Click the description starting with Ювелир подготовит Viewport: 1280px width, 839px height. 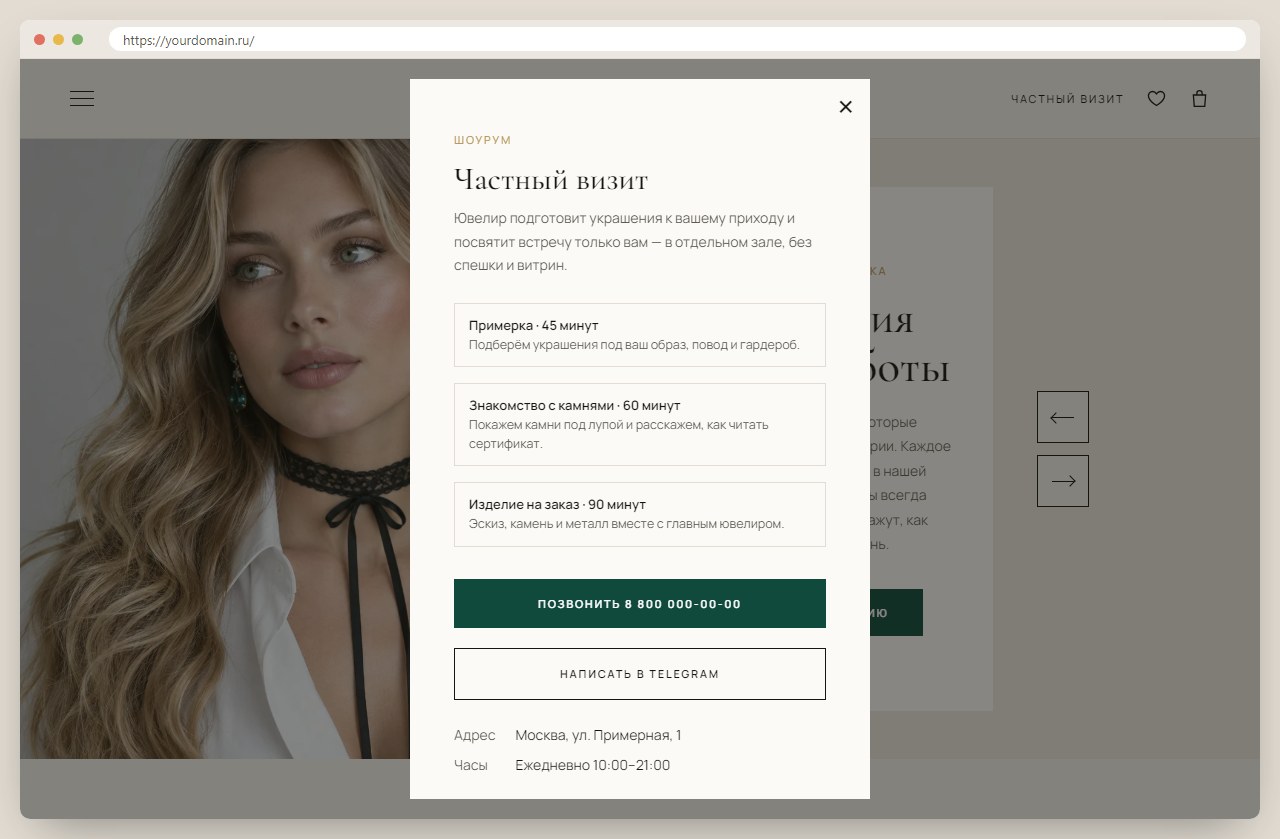[633, 242]
